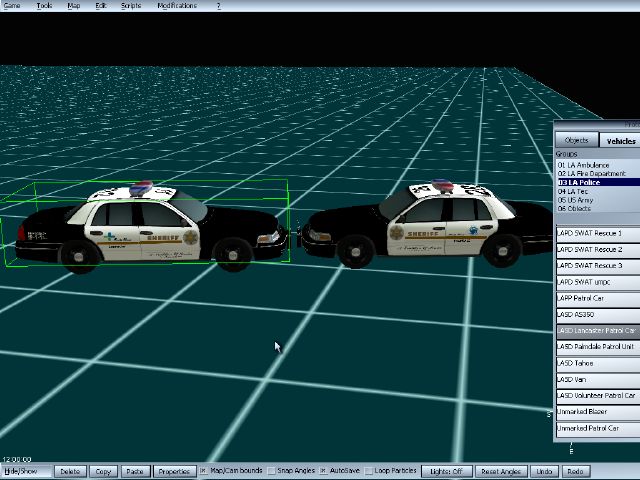The height and width of the screenshot is (480, 640).
Task: Choose LASD Lancaster Patrol Car
Action: (x=598, y=331)
